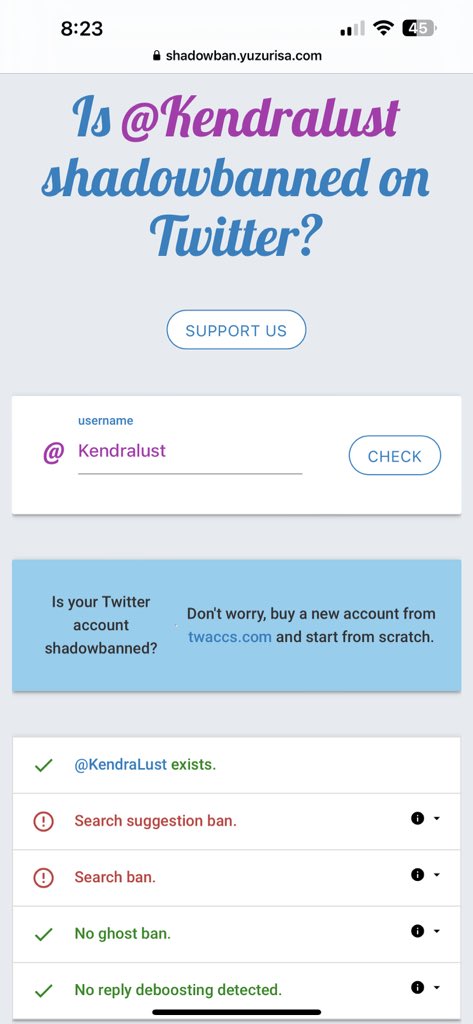
Task: Tap the green checkmark next to @KendraLust exists
Action: coord(43,765)
